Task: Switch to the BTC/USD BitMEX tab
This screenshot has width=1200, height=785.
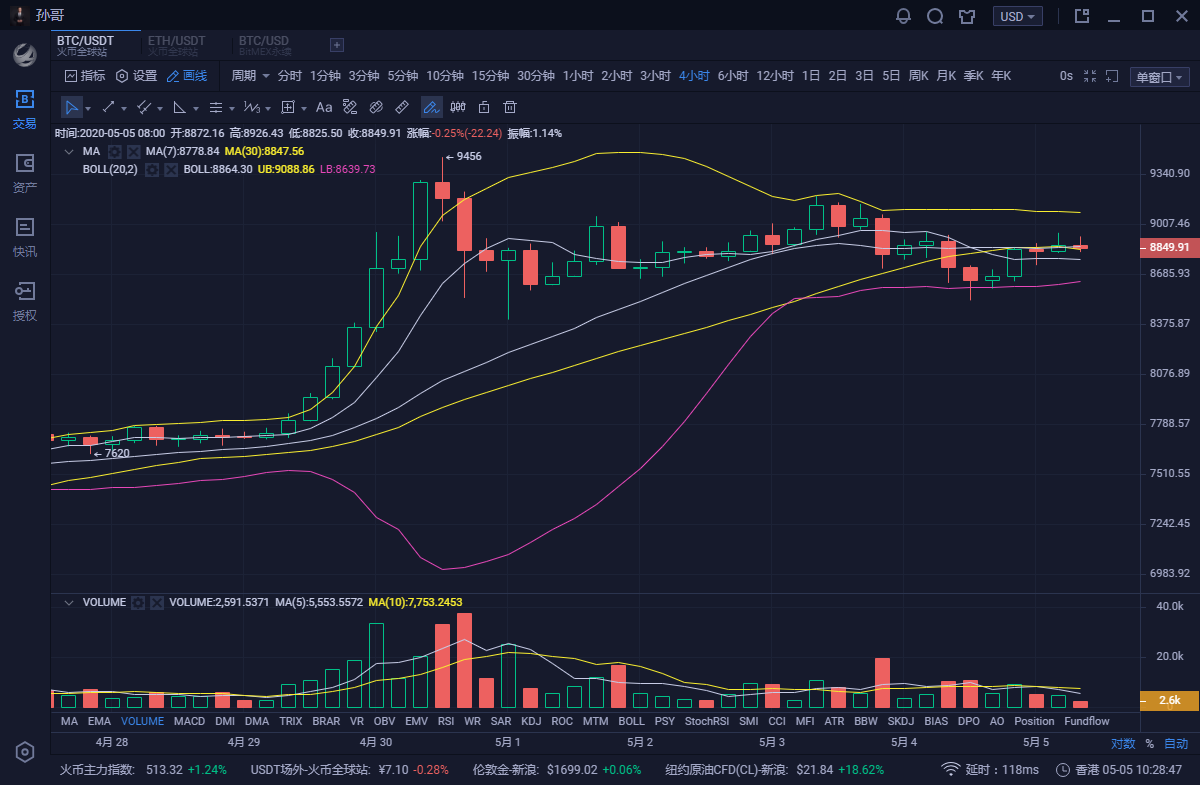Action: pos(265,45)
